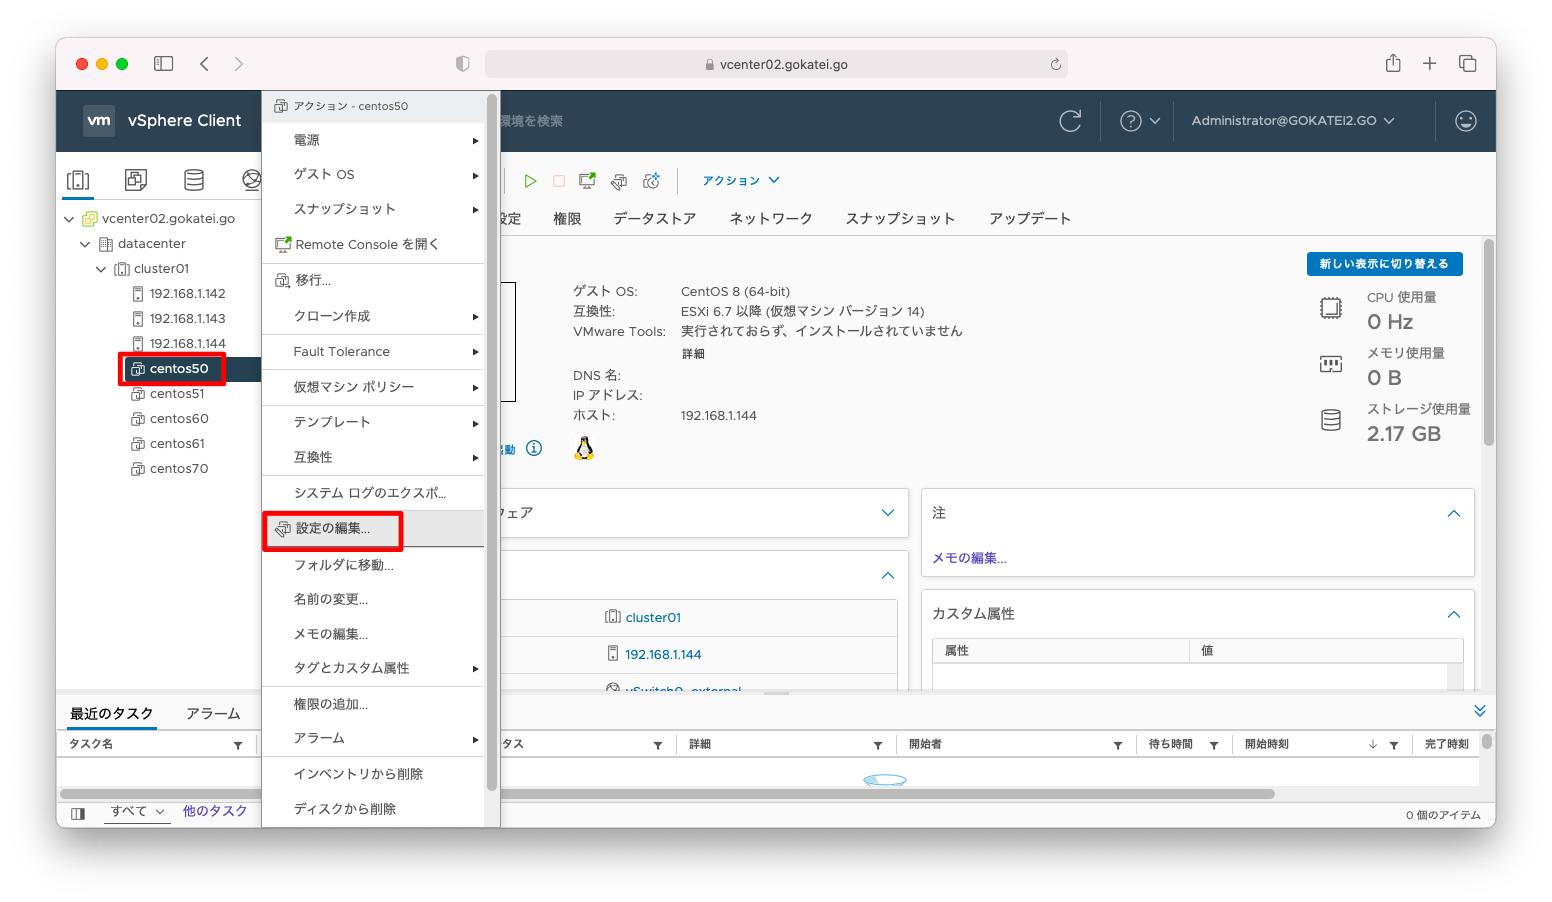Collapse cluster01 tree node
The height and width of the screenshot is (902, 1552).
pyautogui.click(x=101, y=269)
